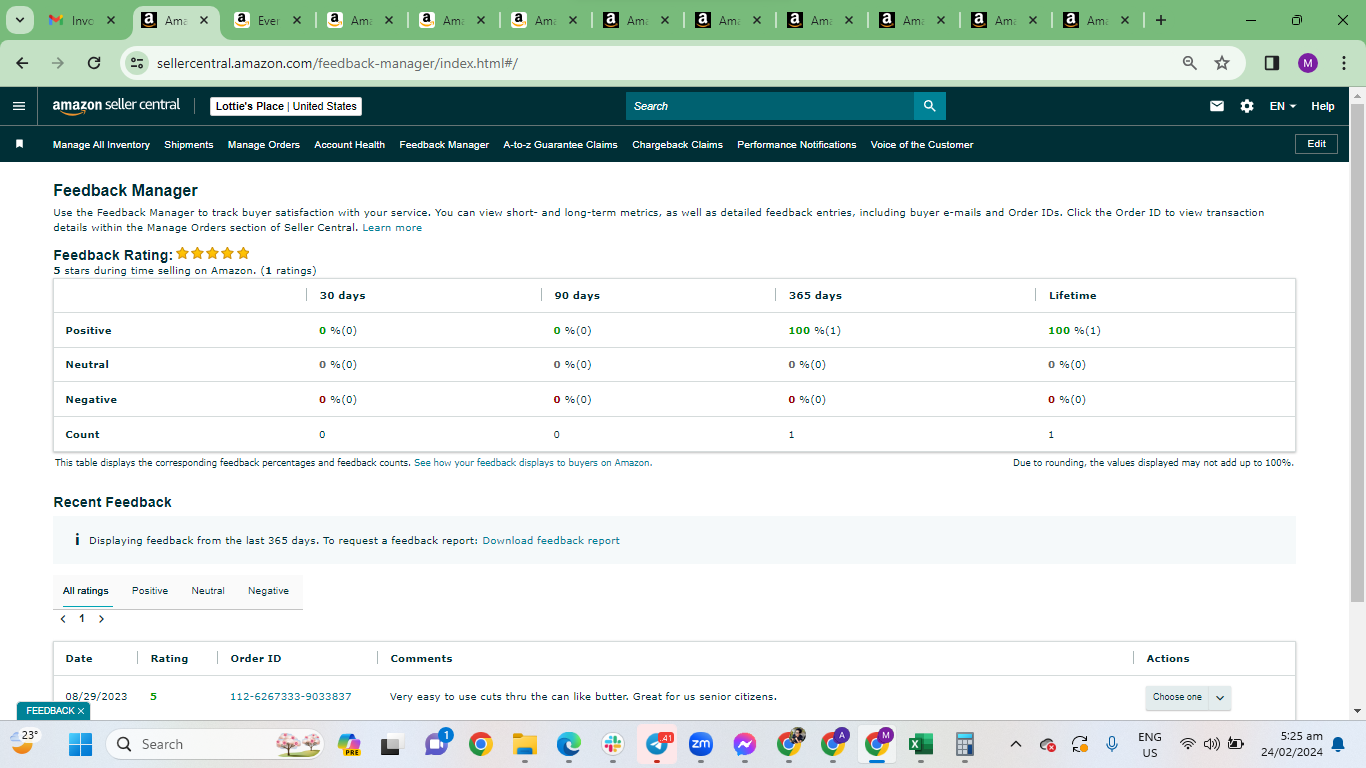Screen dimensions: 1366x768
Task: Click the Learn more link
Action: pos(392,228)
